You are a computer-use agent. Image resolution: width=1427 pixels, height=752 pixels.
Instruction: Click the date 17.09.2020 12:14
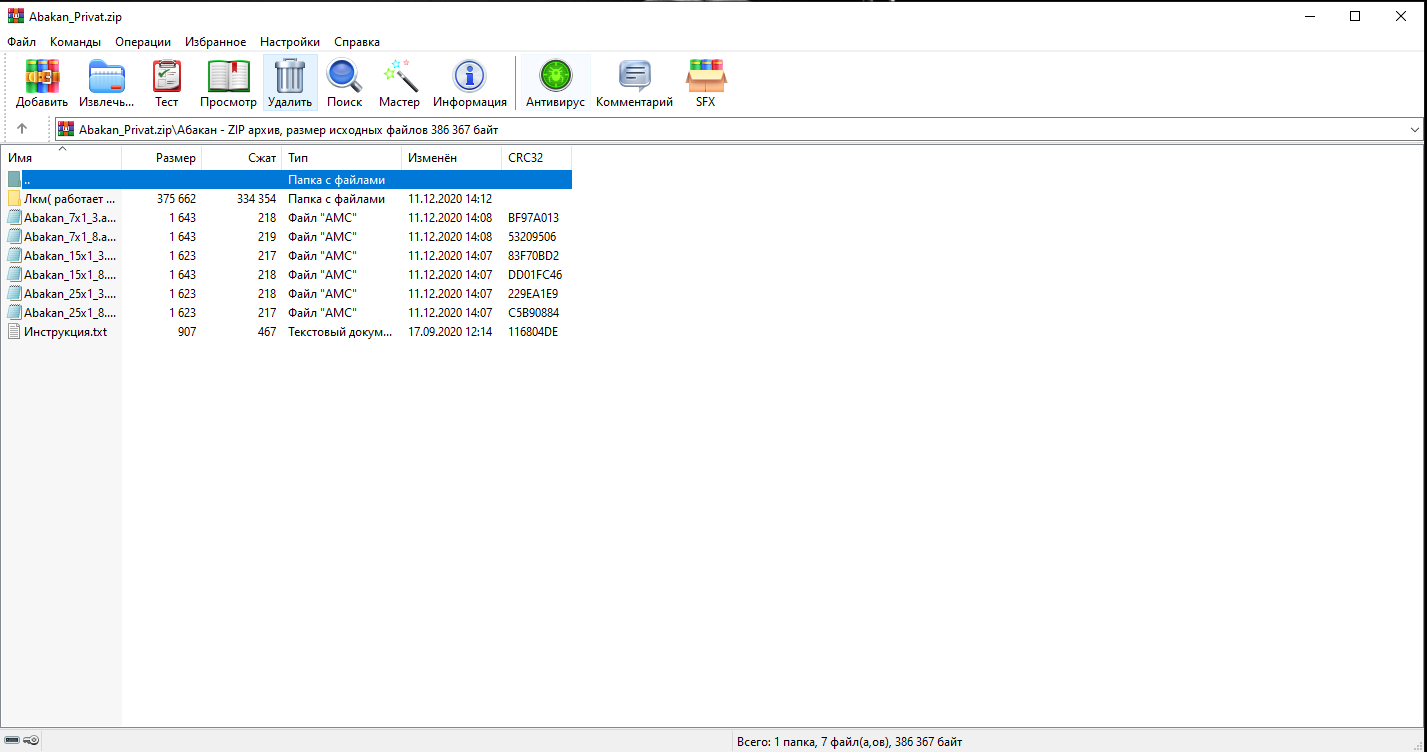450,332
